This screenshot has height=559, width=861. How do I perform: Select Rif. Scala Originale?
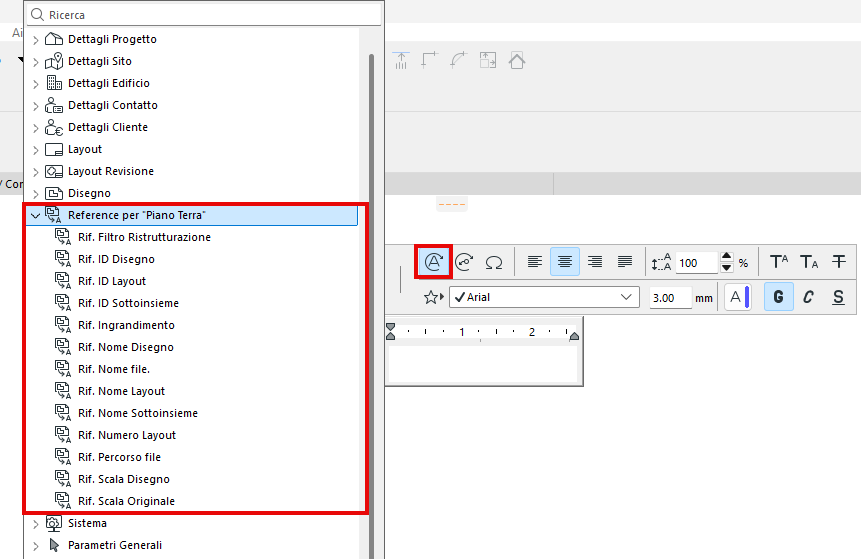pos(126,501)
